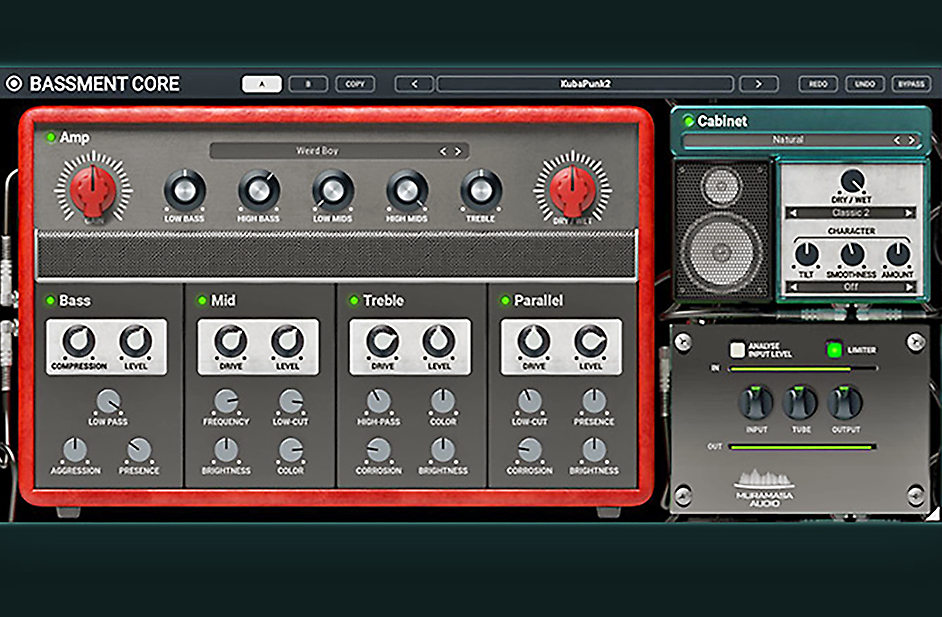Click the High Mids knob

click(407, 190)
